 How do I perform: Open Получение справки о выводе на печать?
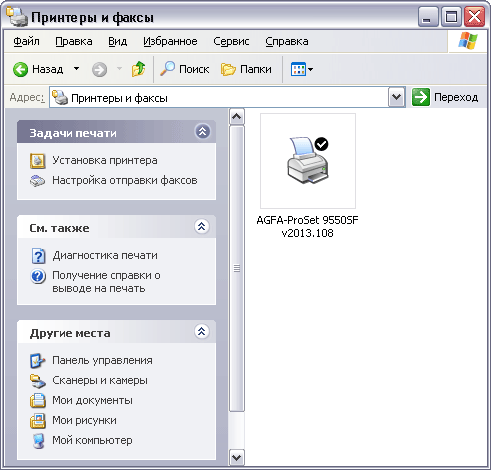(x=106, y=282)
